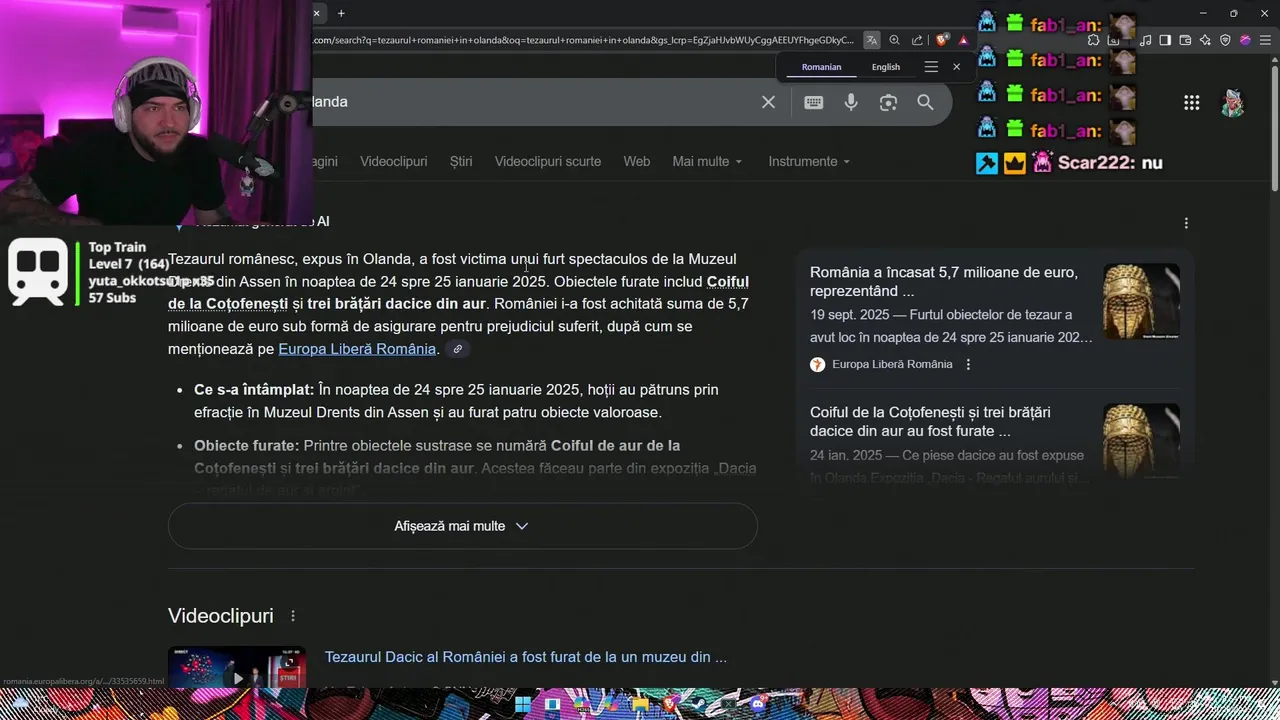The image size is (1280, 720).
Task: Switch to the Videoclipuri tab
Action: 393,161
